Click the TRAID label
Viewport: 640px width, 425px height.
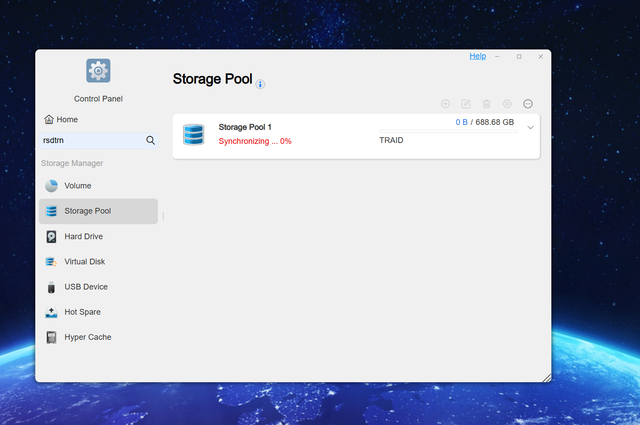[x=391, y=140]
